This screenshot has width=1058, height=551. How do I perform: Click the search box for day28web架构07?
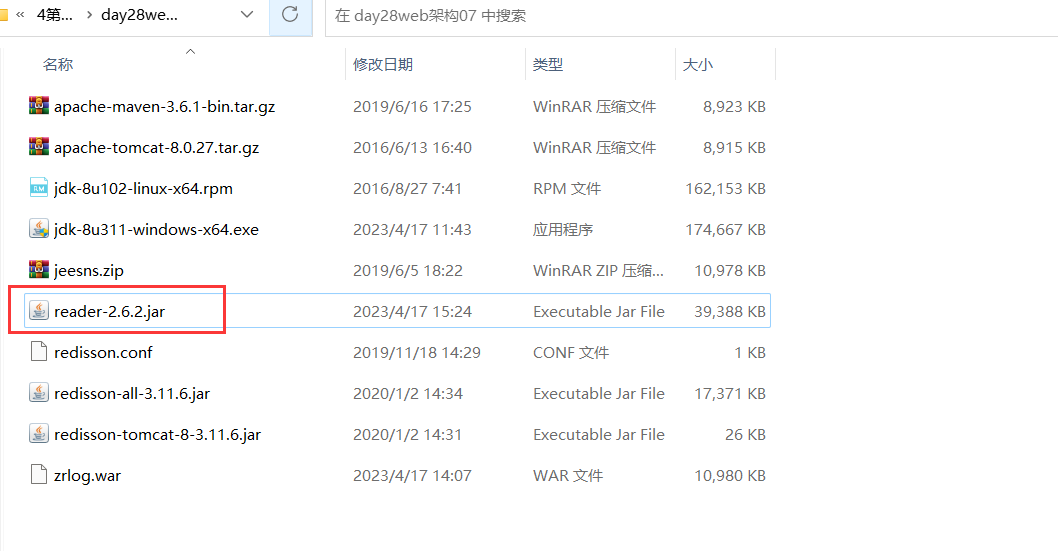tap(690, 15)
